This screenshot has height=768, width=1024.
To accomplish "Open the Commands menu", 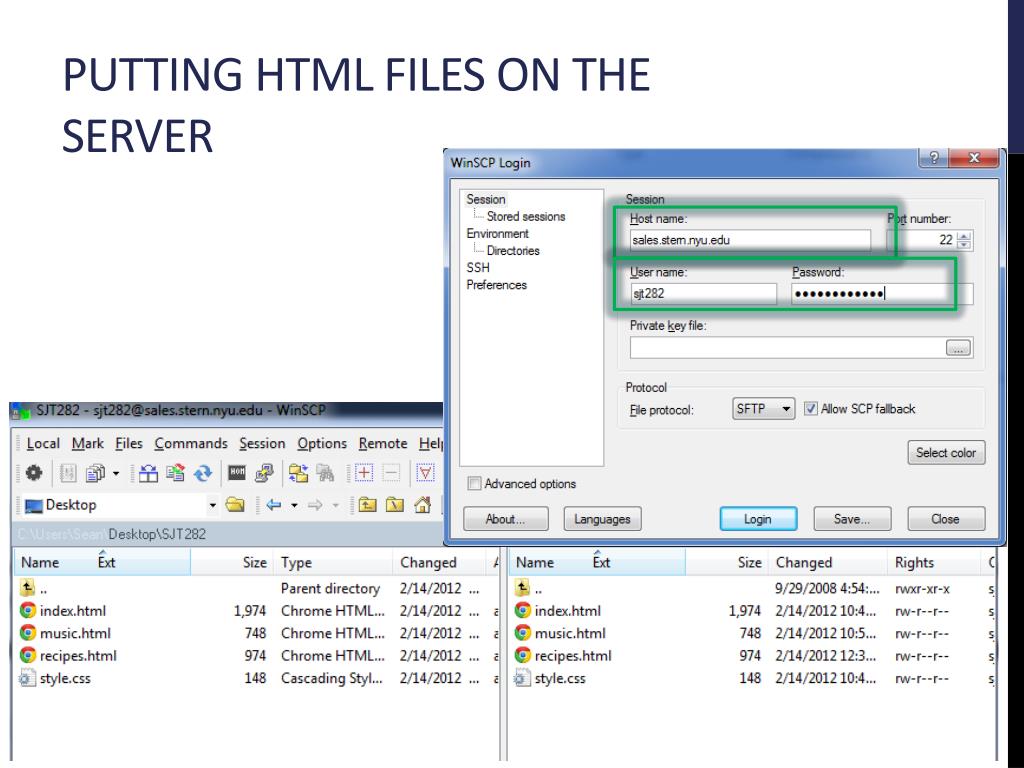I will click(x=191, y=443).
